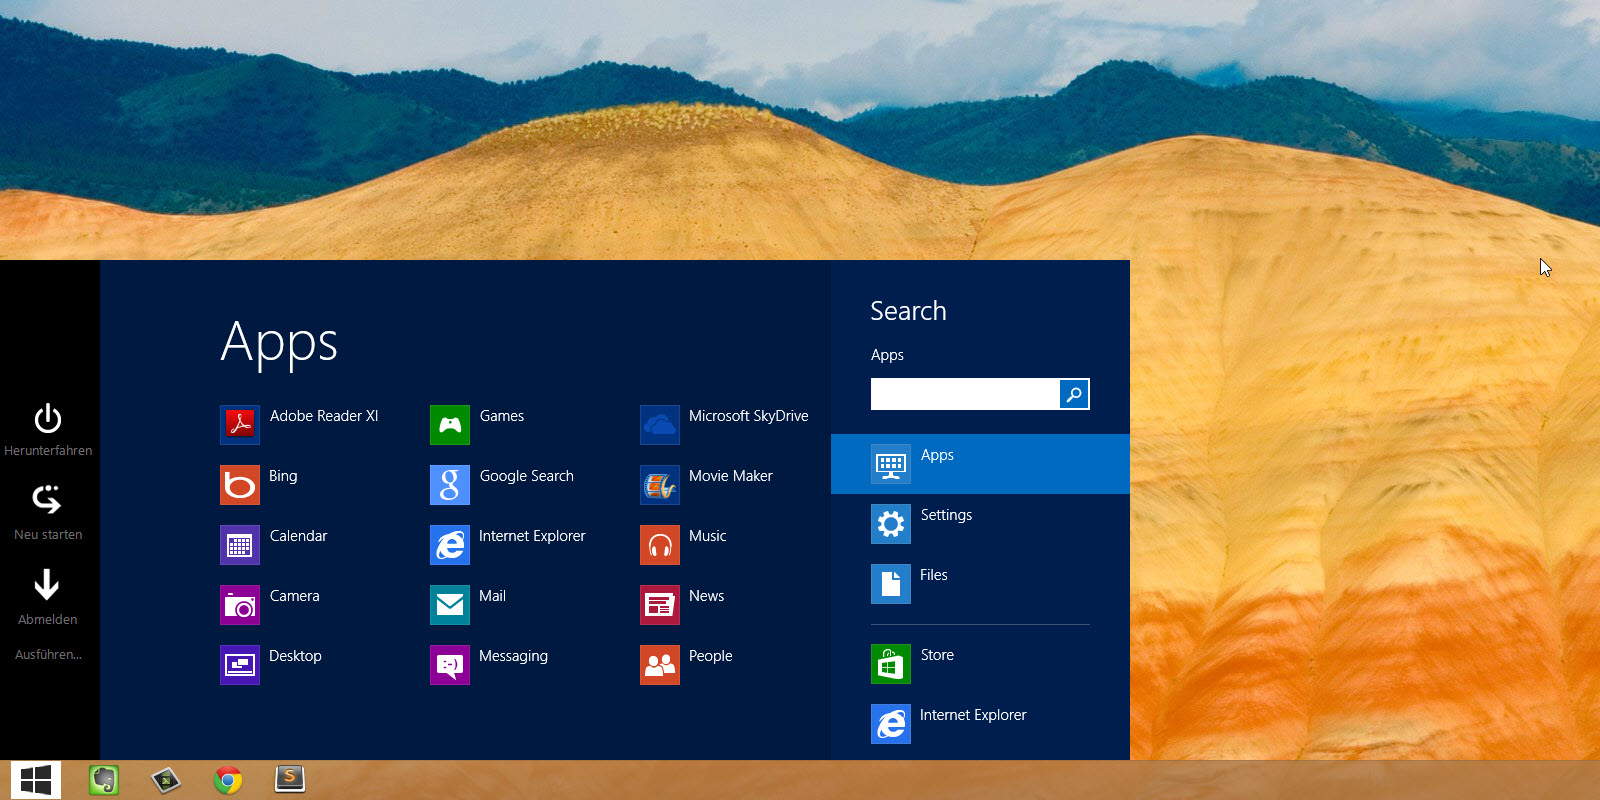Open Sublime Text from the taskbar
This screenshot has width=1600, height=800.
coord(290,779)
